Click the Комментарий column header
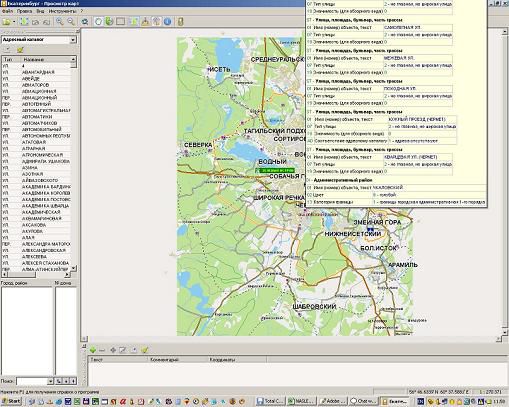Screen dimensions: 509x407 coord(177,360)
